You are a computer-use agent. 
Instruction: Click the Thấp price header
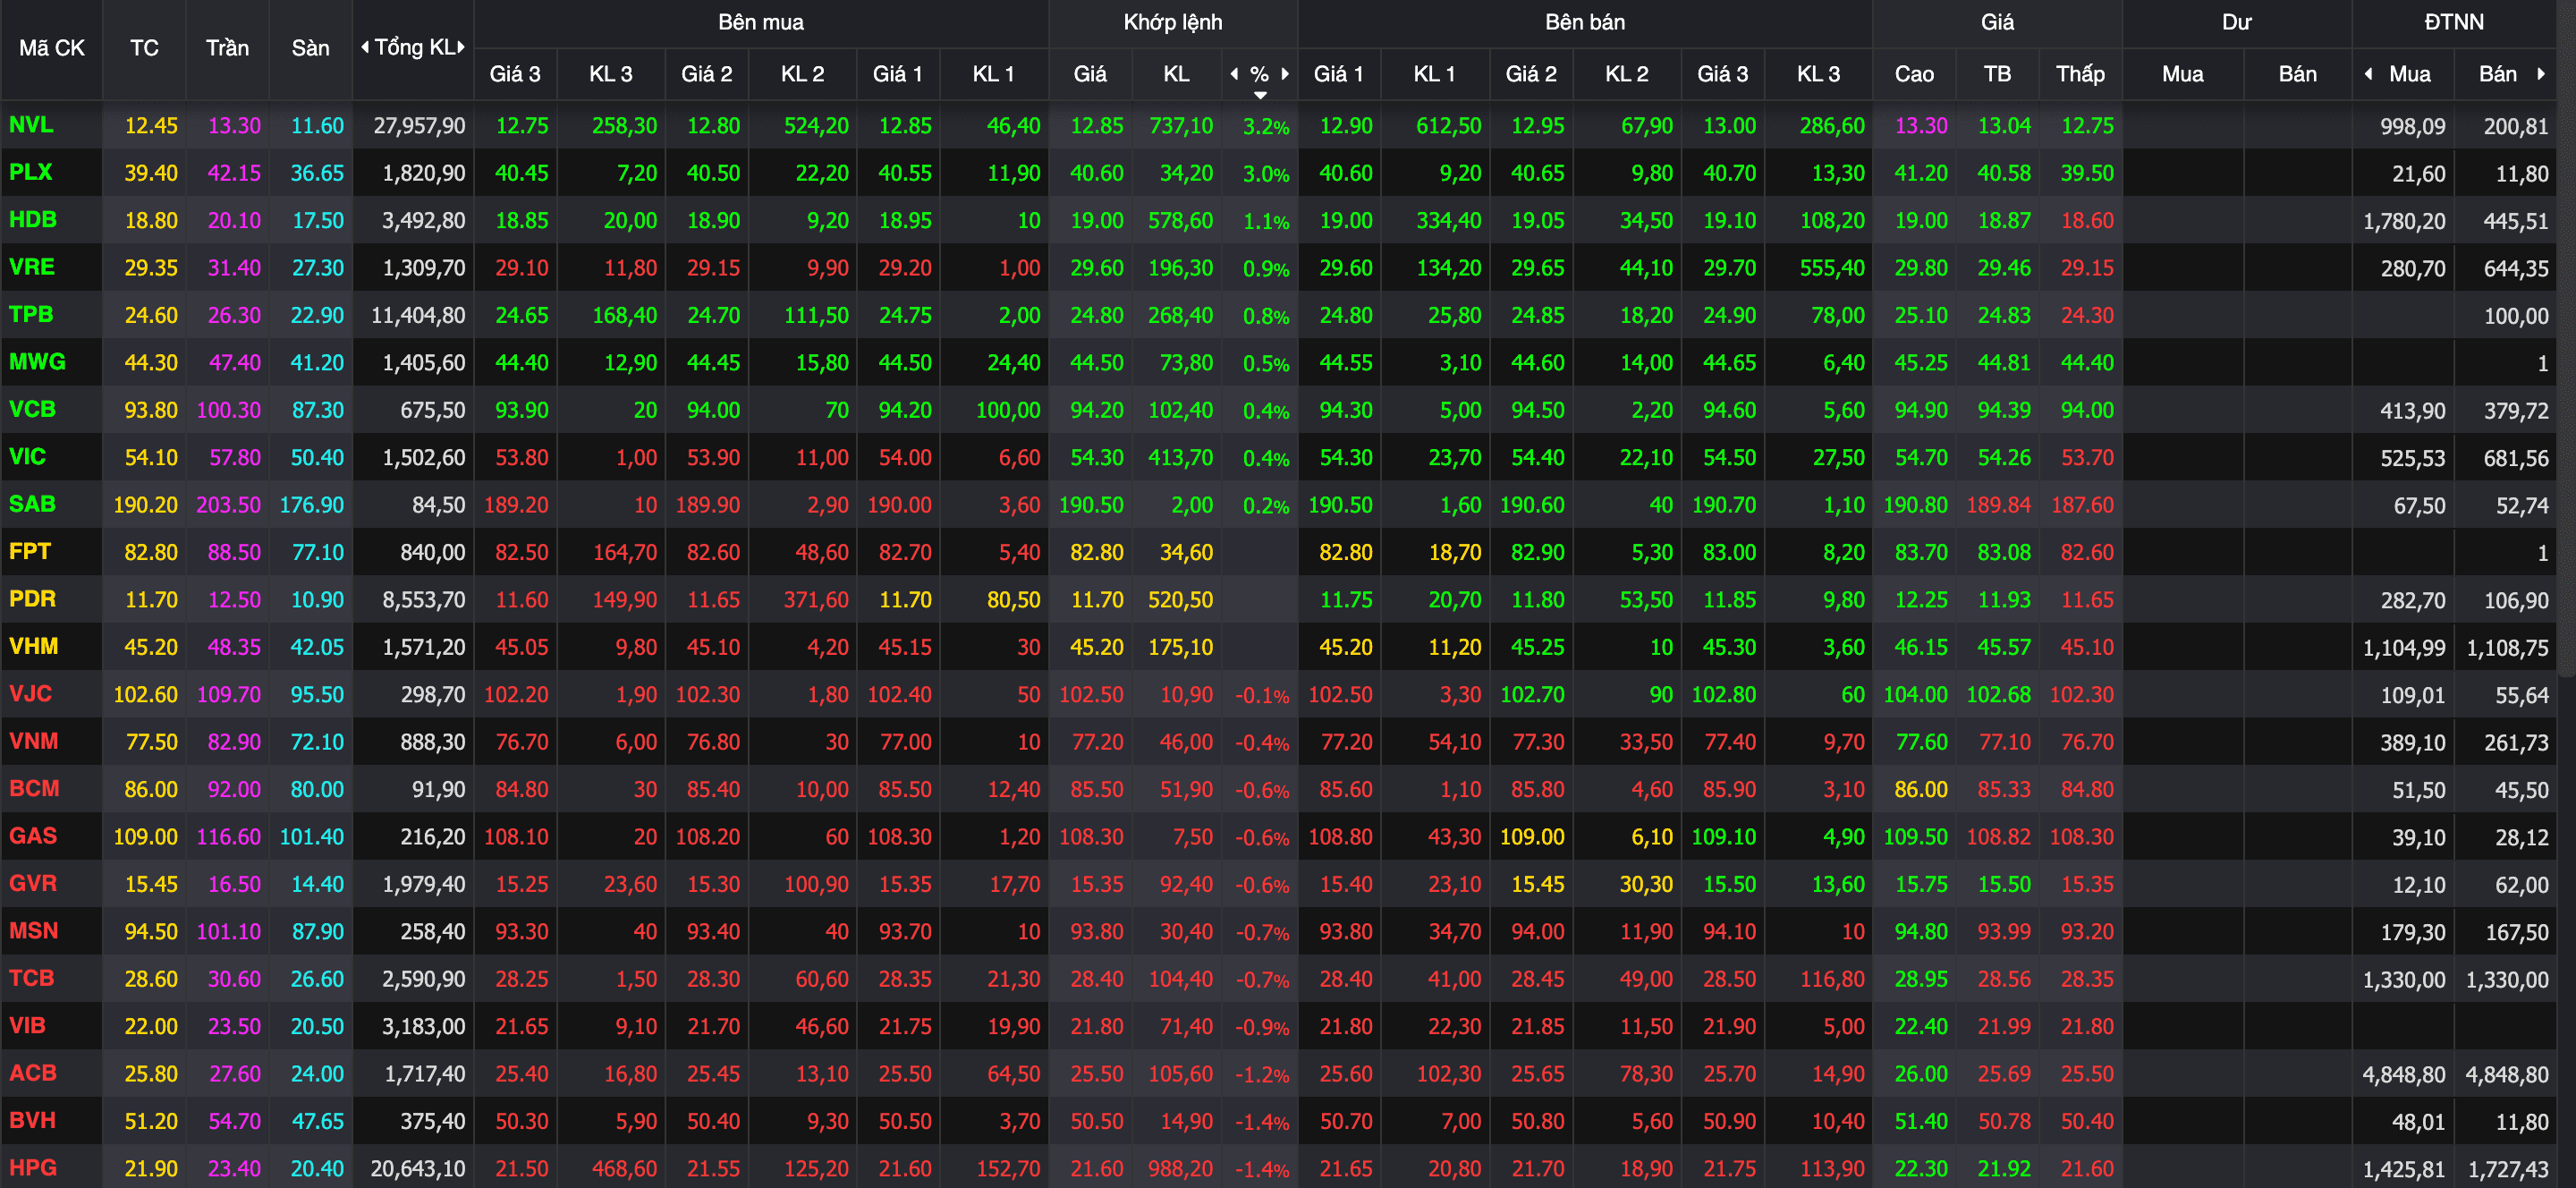[x=2080, y=74]
